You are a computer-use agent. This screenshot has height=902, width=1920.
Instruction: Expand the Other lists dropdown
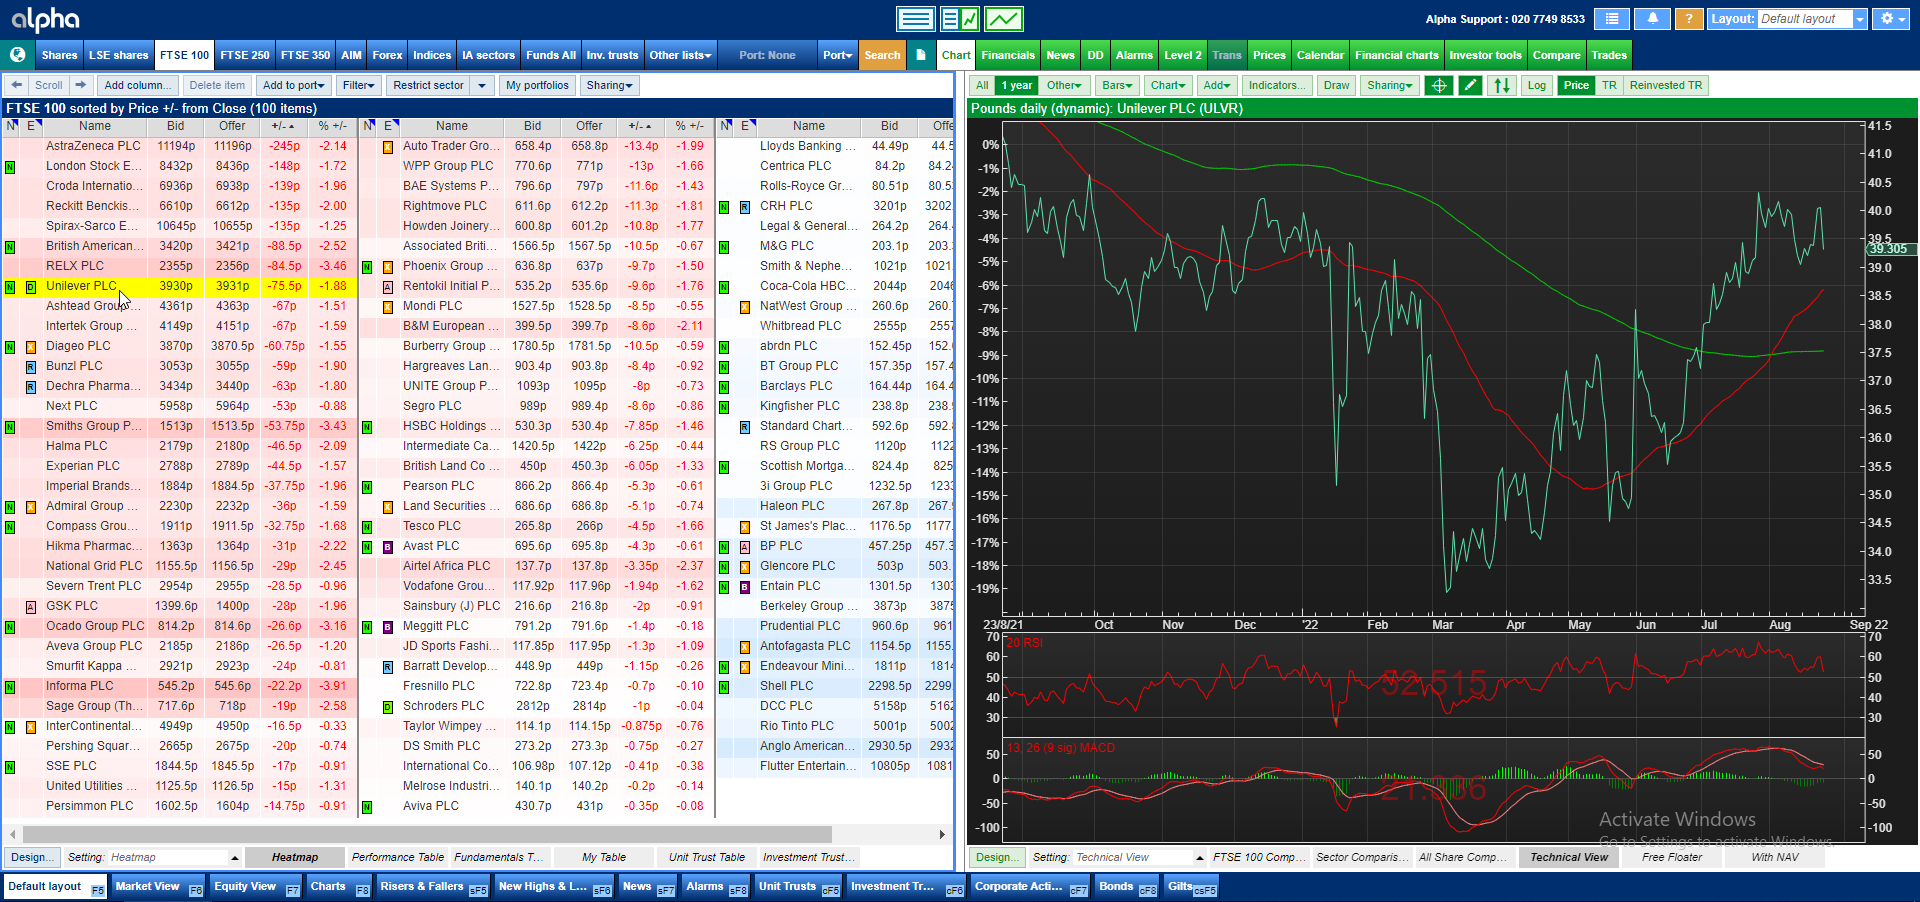click(680, 55)
